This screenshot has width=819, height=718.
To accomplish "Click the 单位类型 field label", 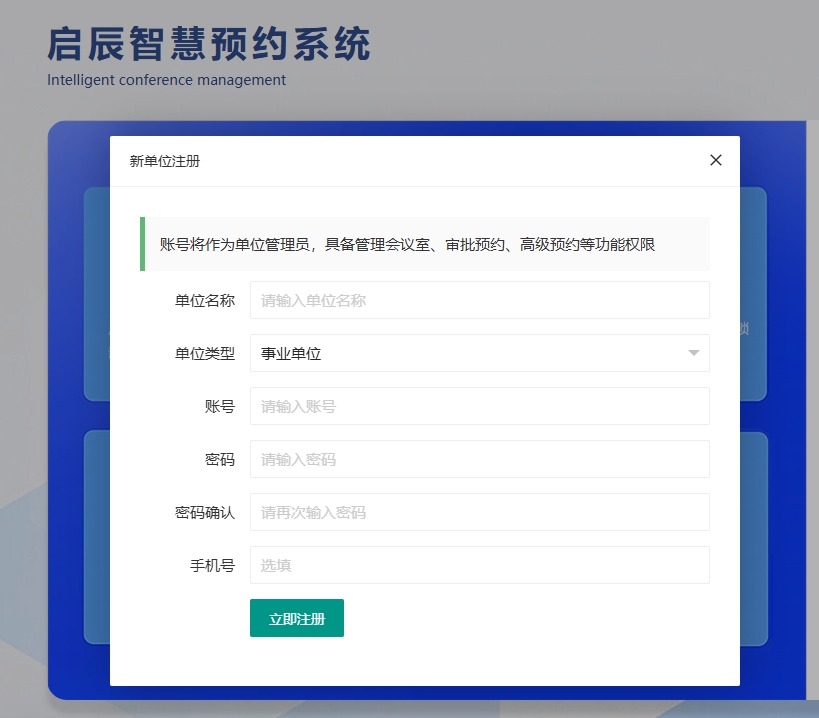I will pyautogui.click(x=204, y=353).
